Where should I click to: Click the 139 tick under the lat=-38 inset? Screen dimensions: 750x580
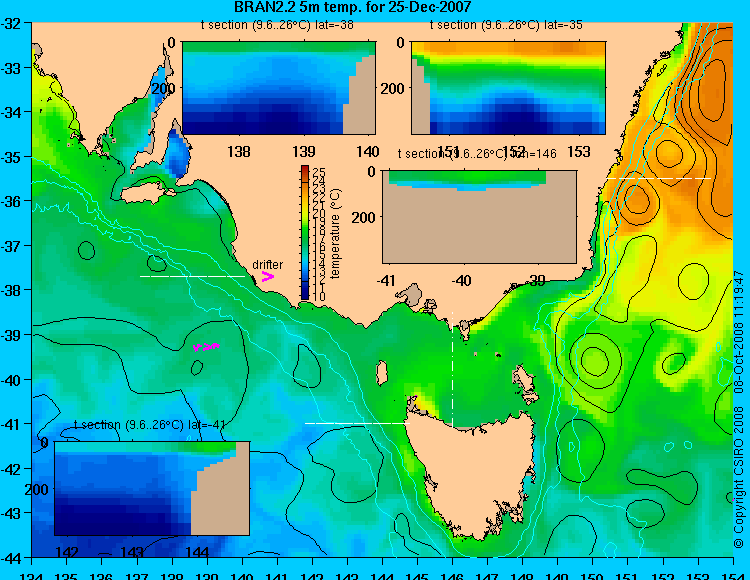tap(304, 152)
